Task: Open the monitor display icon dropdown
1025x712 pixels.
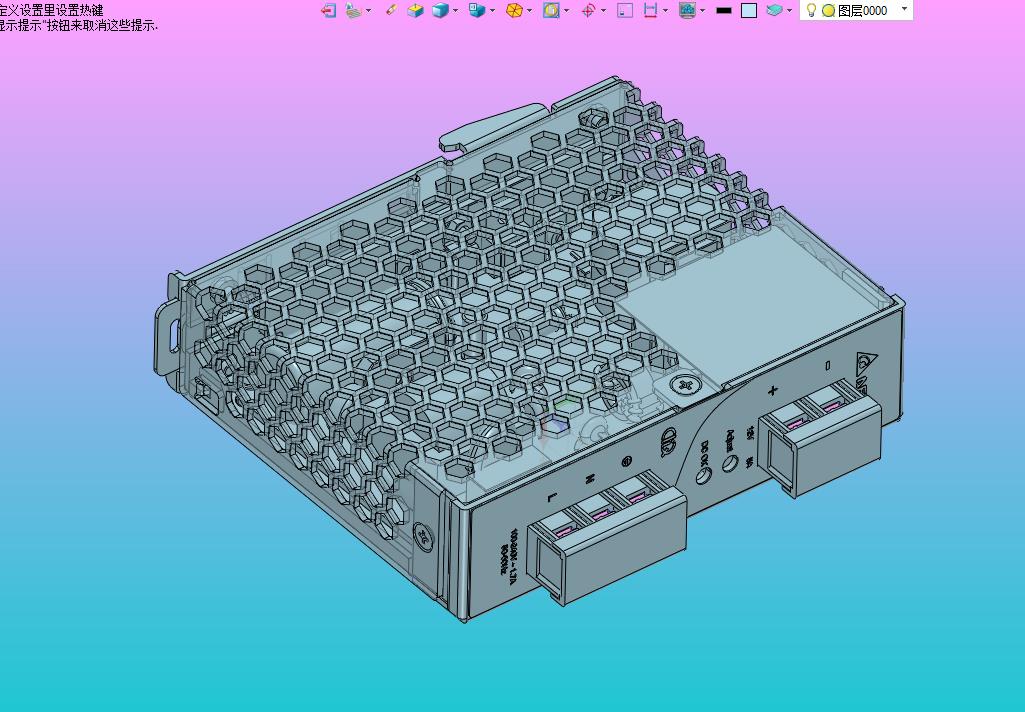Action: click(702, 10)
